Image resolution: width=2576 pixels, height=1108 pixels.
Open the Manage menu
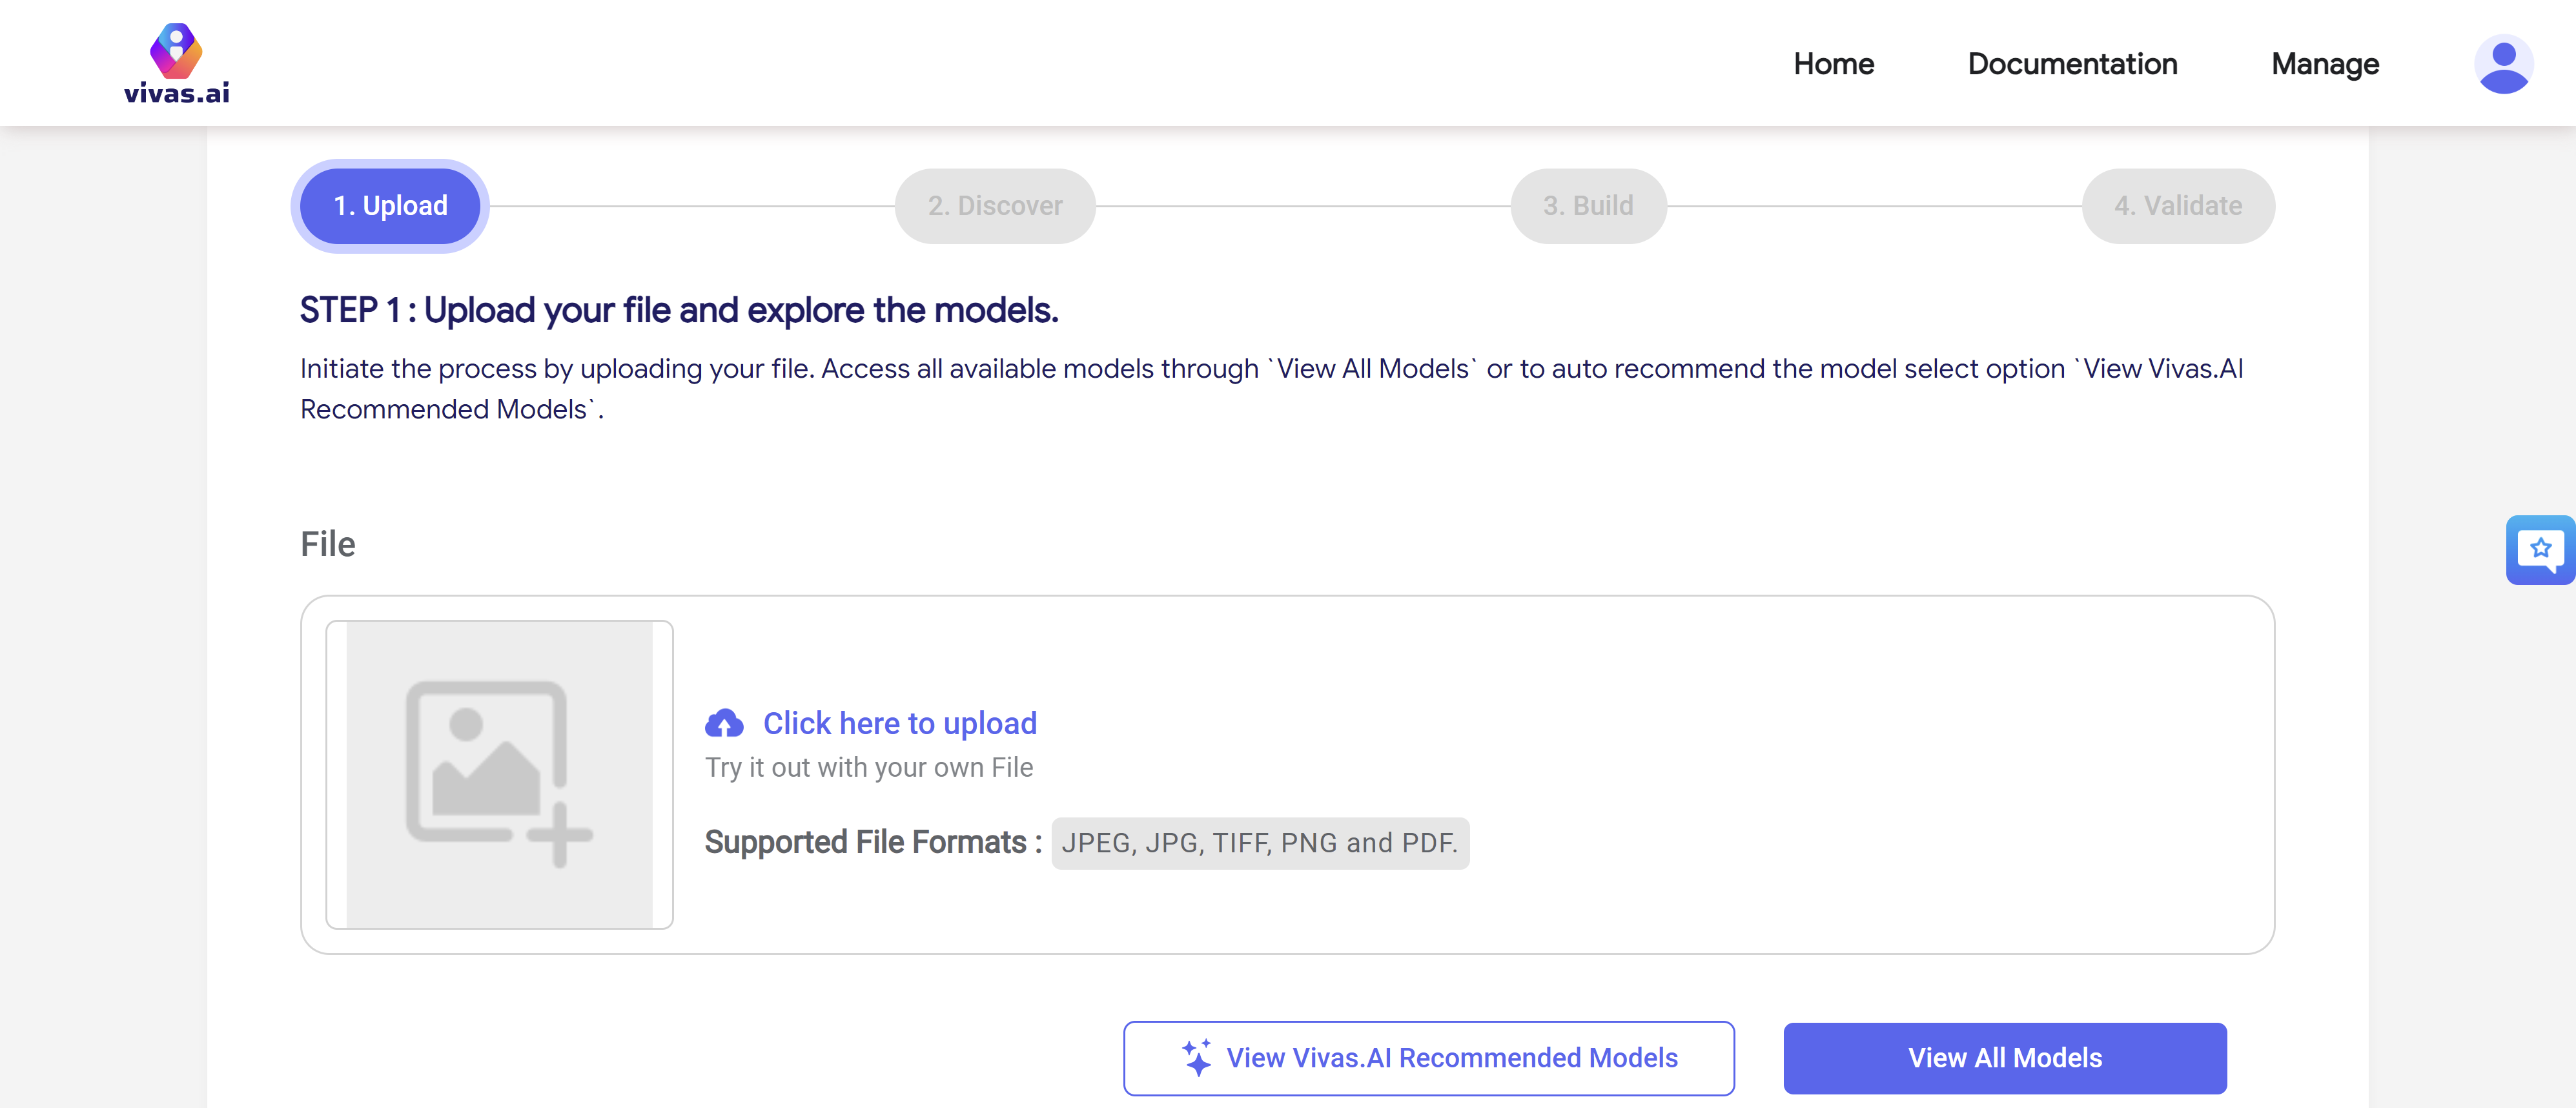click(2324, 64)
